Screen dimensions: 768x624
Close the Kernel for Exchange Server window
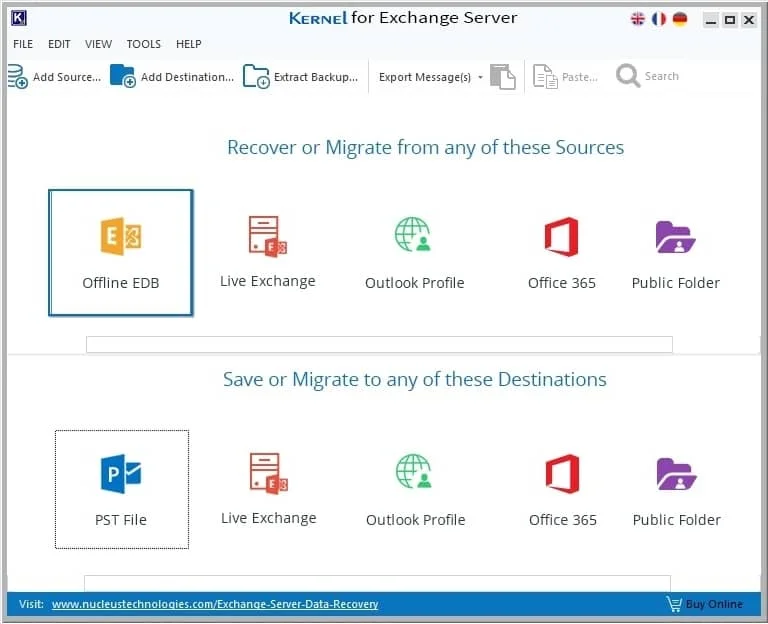pos(749,20)
